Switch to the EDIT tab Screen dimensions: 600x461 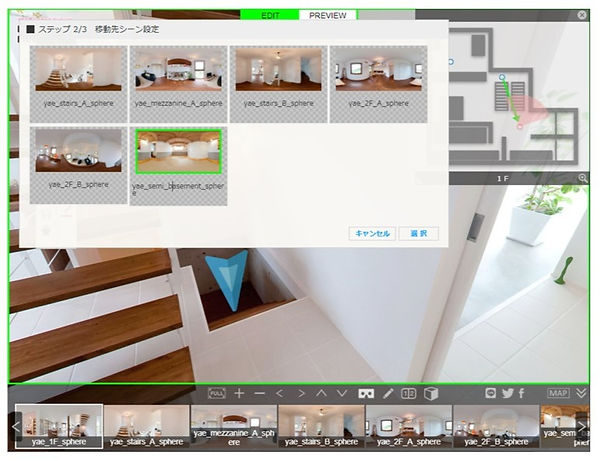pos(270,17)
